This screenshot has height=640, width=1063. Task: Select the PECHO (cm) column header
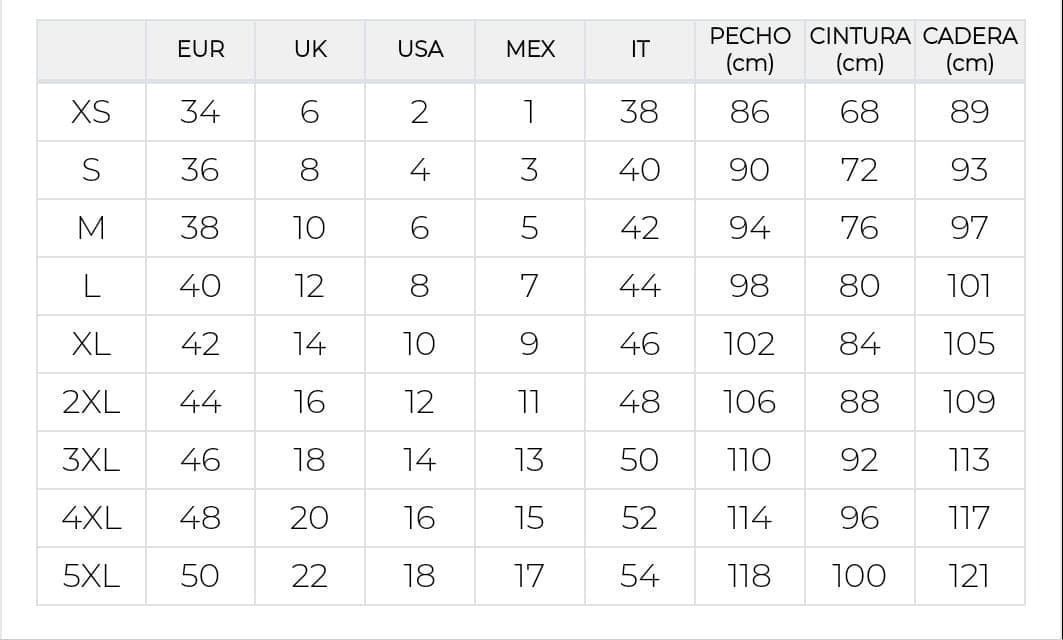coord(750,50)
